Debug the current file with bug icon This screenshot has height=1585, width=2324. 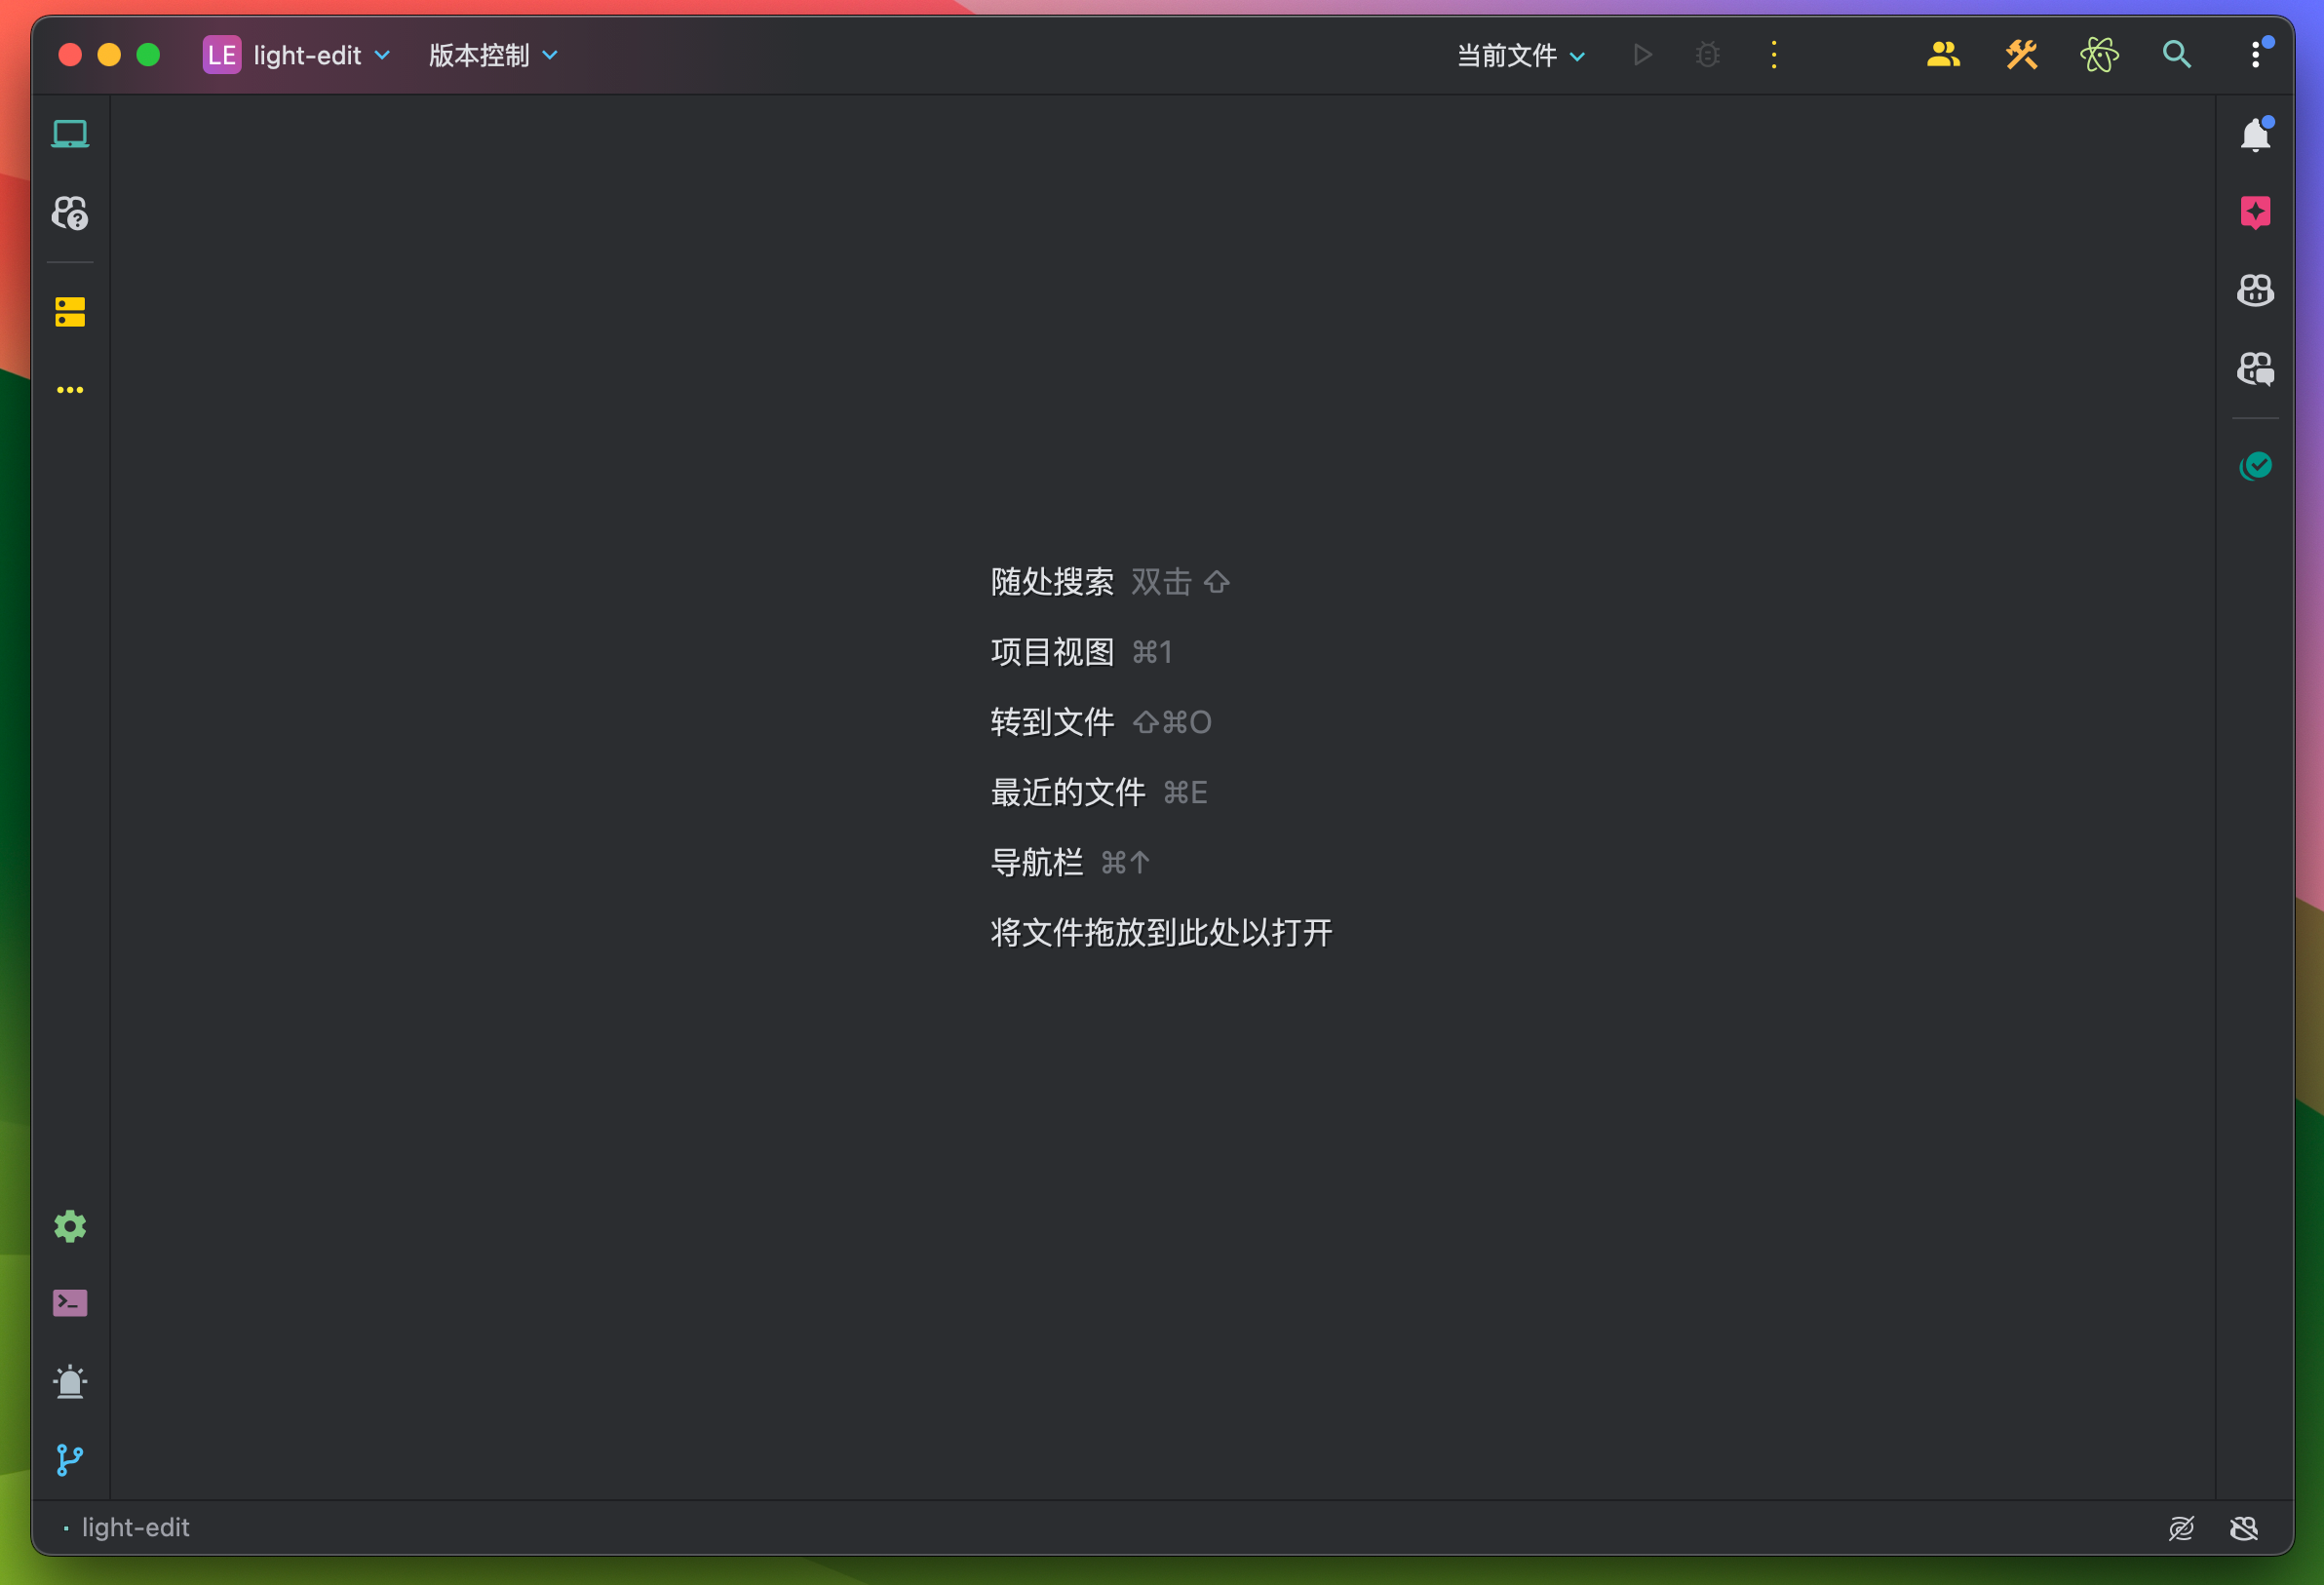(x=1708, y=54)
